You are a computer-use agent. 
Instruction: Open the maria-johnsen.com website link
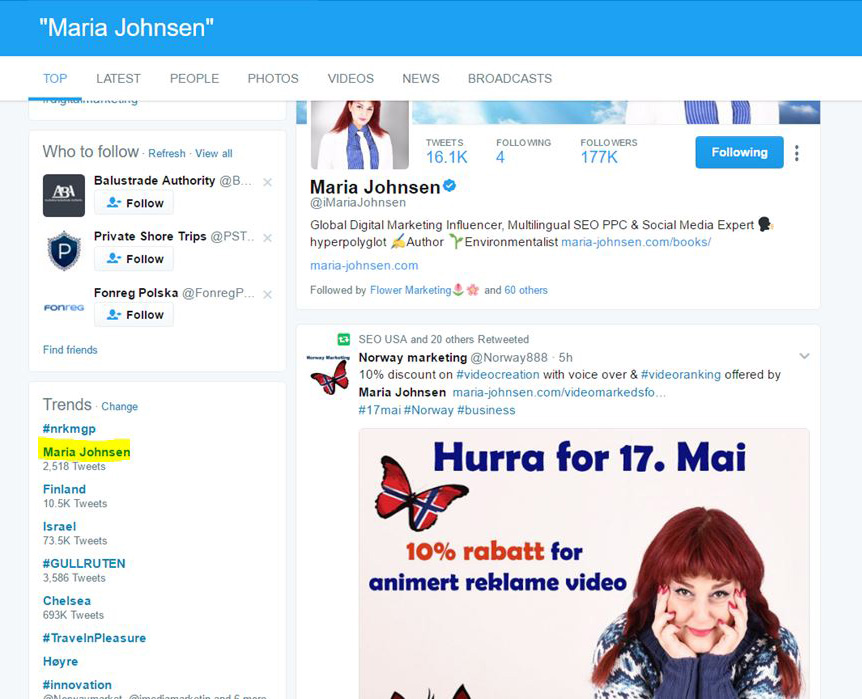[364, 266]
